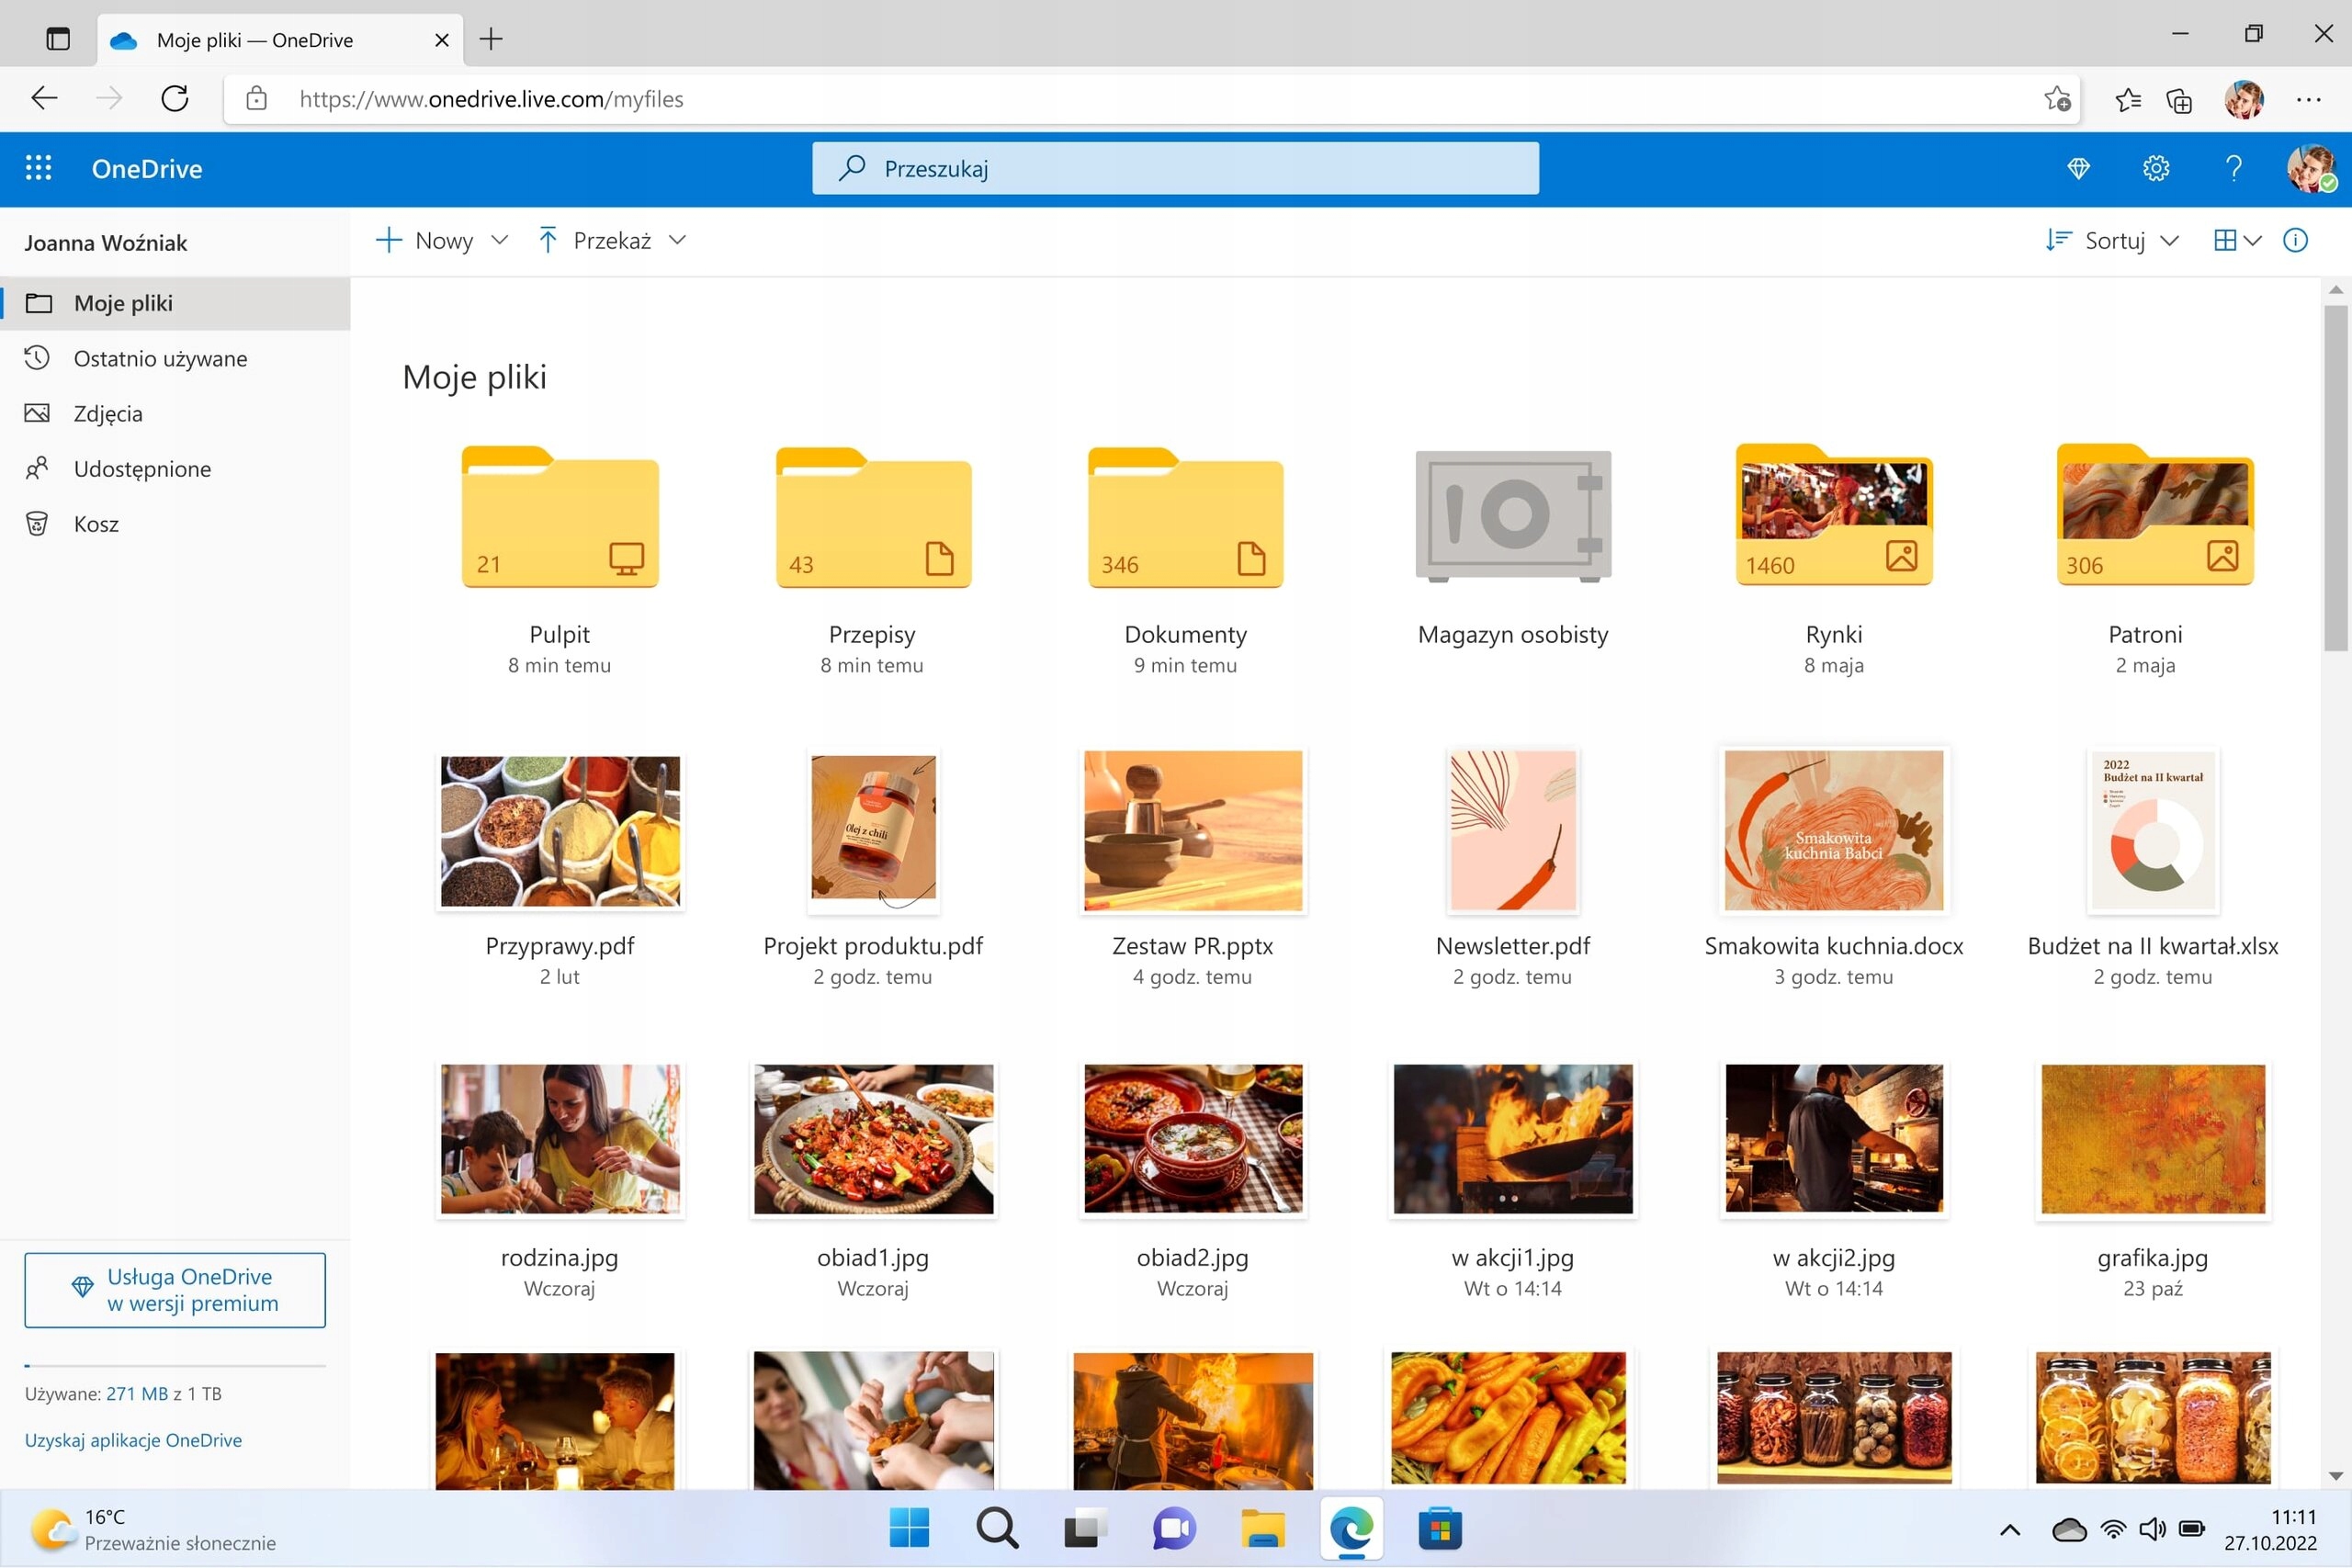Image resolution: width=2352 pixels, height=1568 pixels.
Task: Open Kosz recycle bin in sidebar
Action: (x=96, y=523)
